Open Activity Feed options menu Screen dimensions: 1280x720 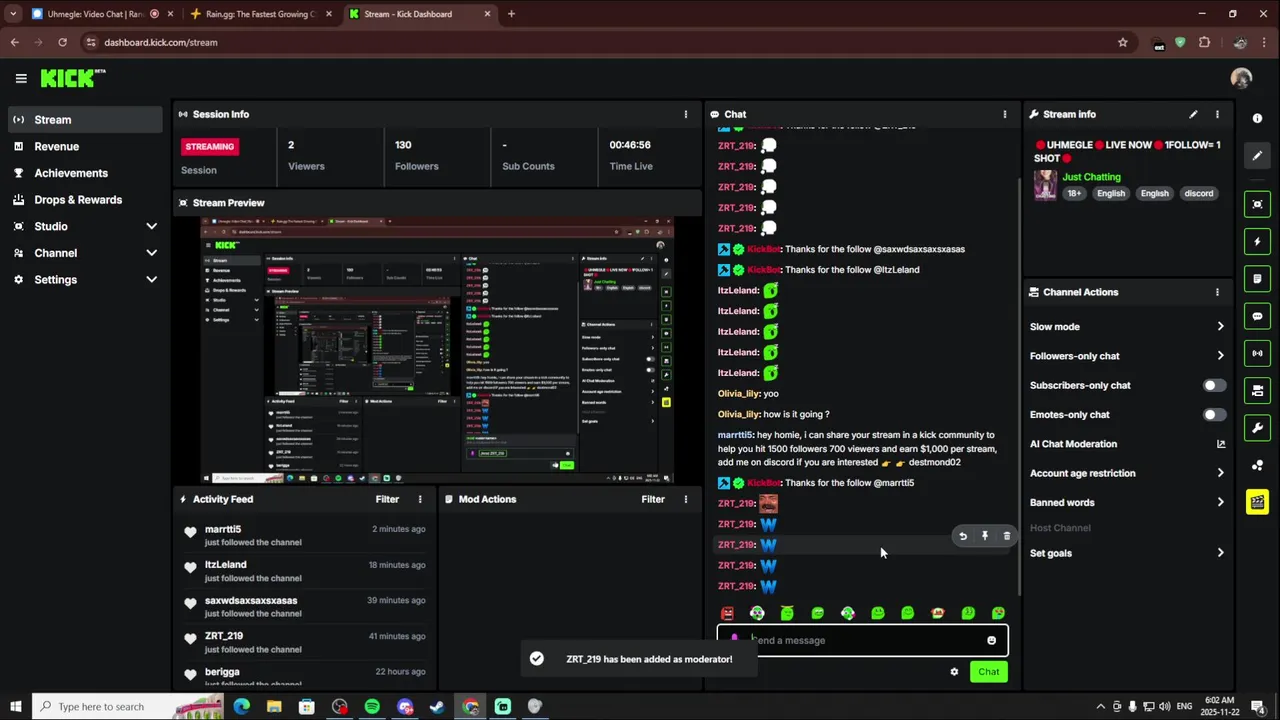click(x=420, y=499)
